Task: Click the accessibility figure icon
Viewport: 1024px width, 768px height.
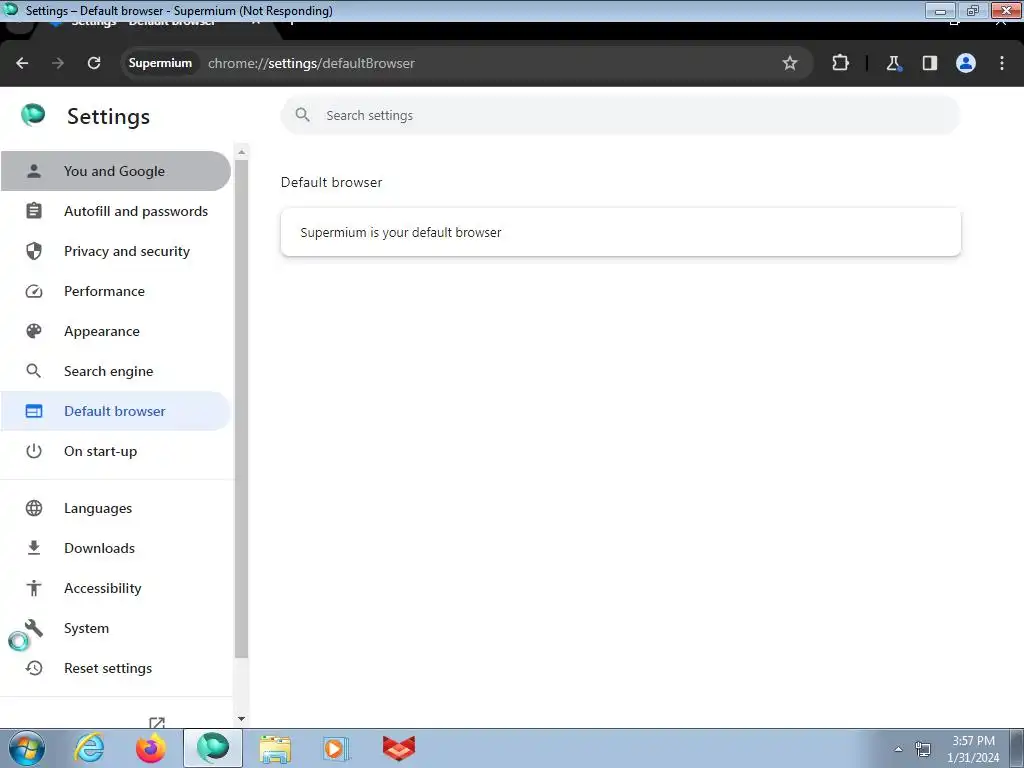Action: coord(34,588)
